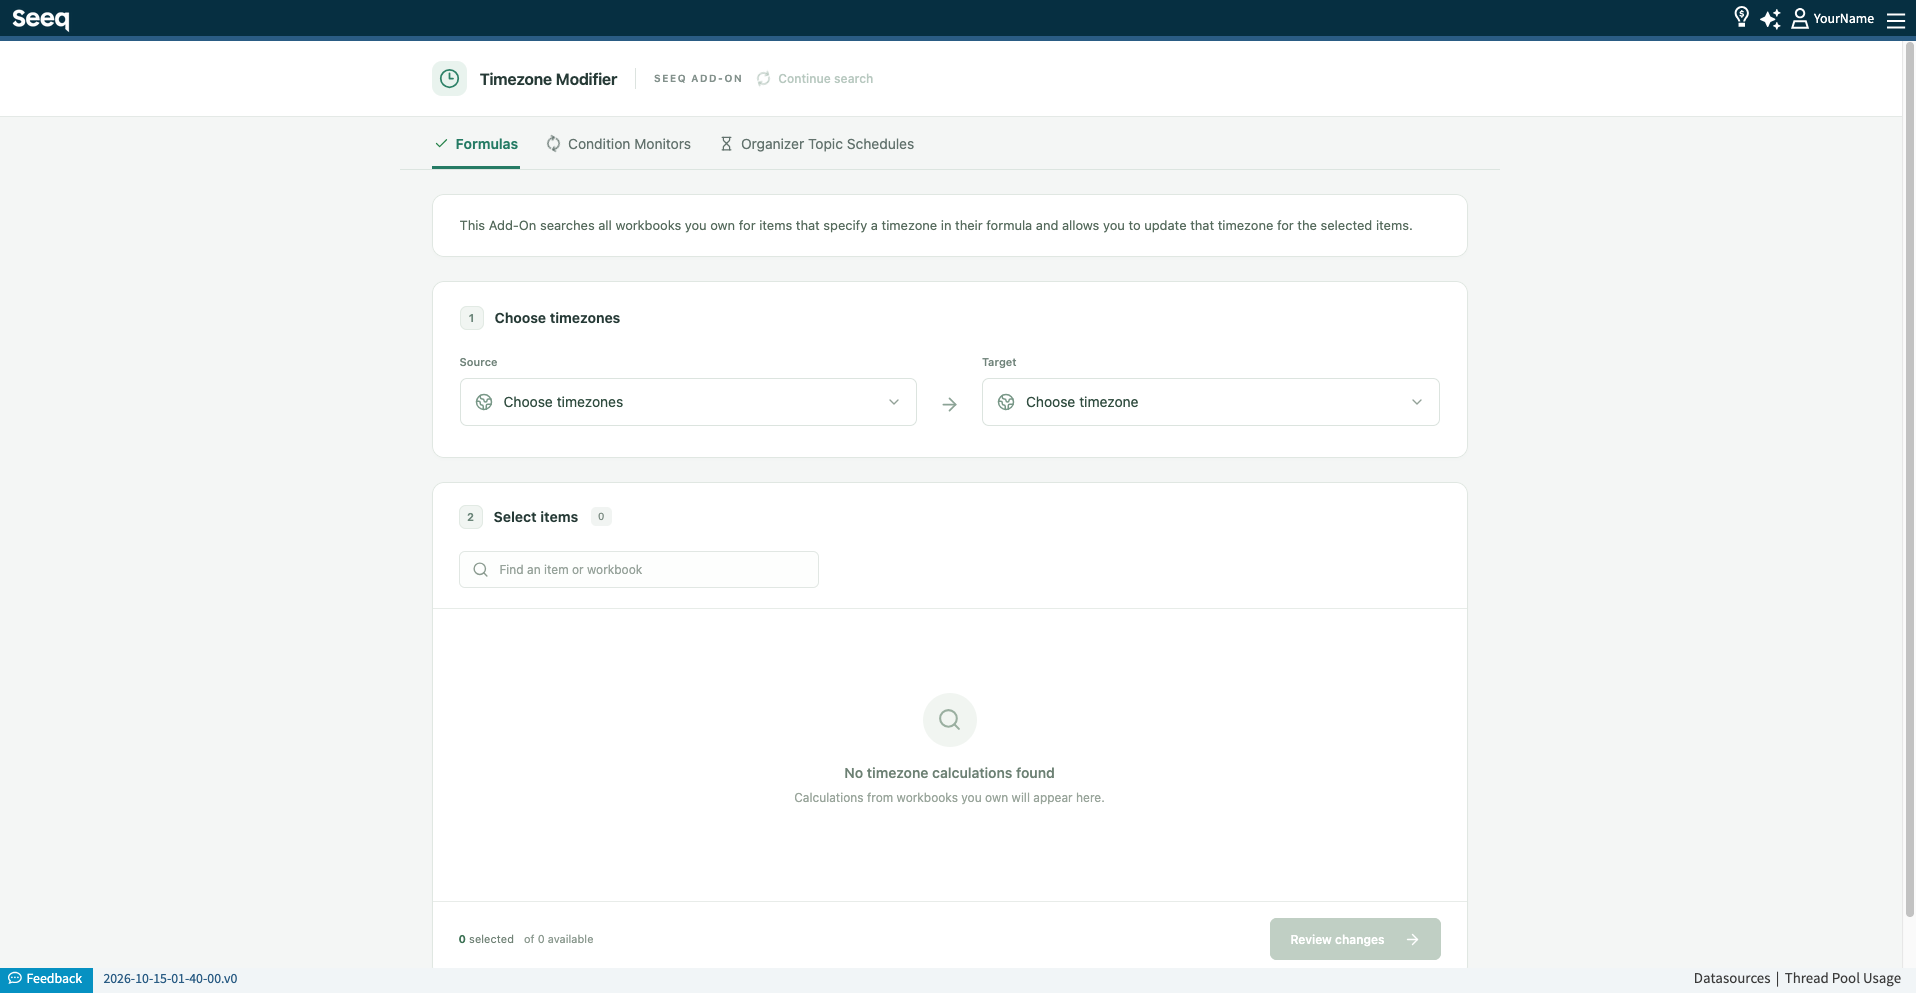Viewport: 1916px width, 993px height.
Task: Expand Source dropdown chevron arrow
Action: 894,402
